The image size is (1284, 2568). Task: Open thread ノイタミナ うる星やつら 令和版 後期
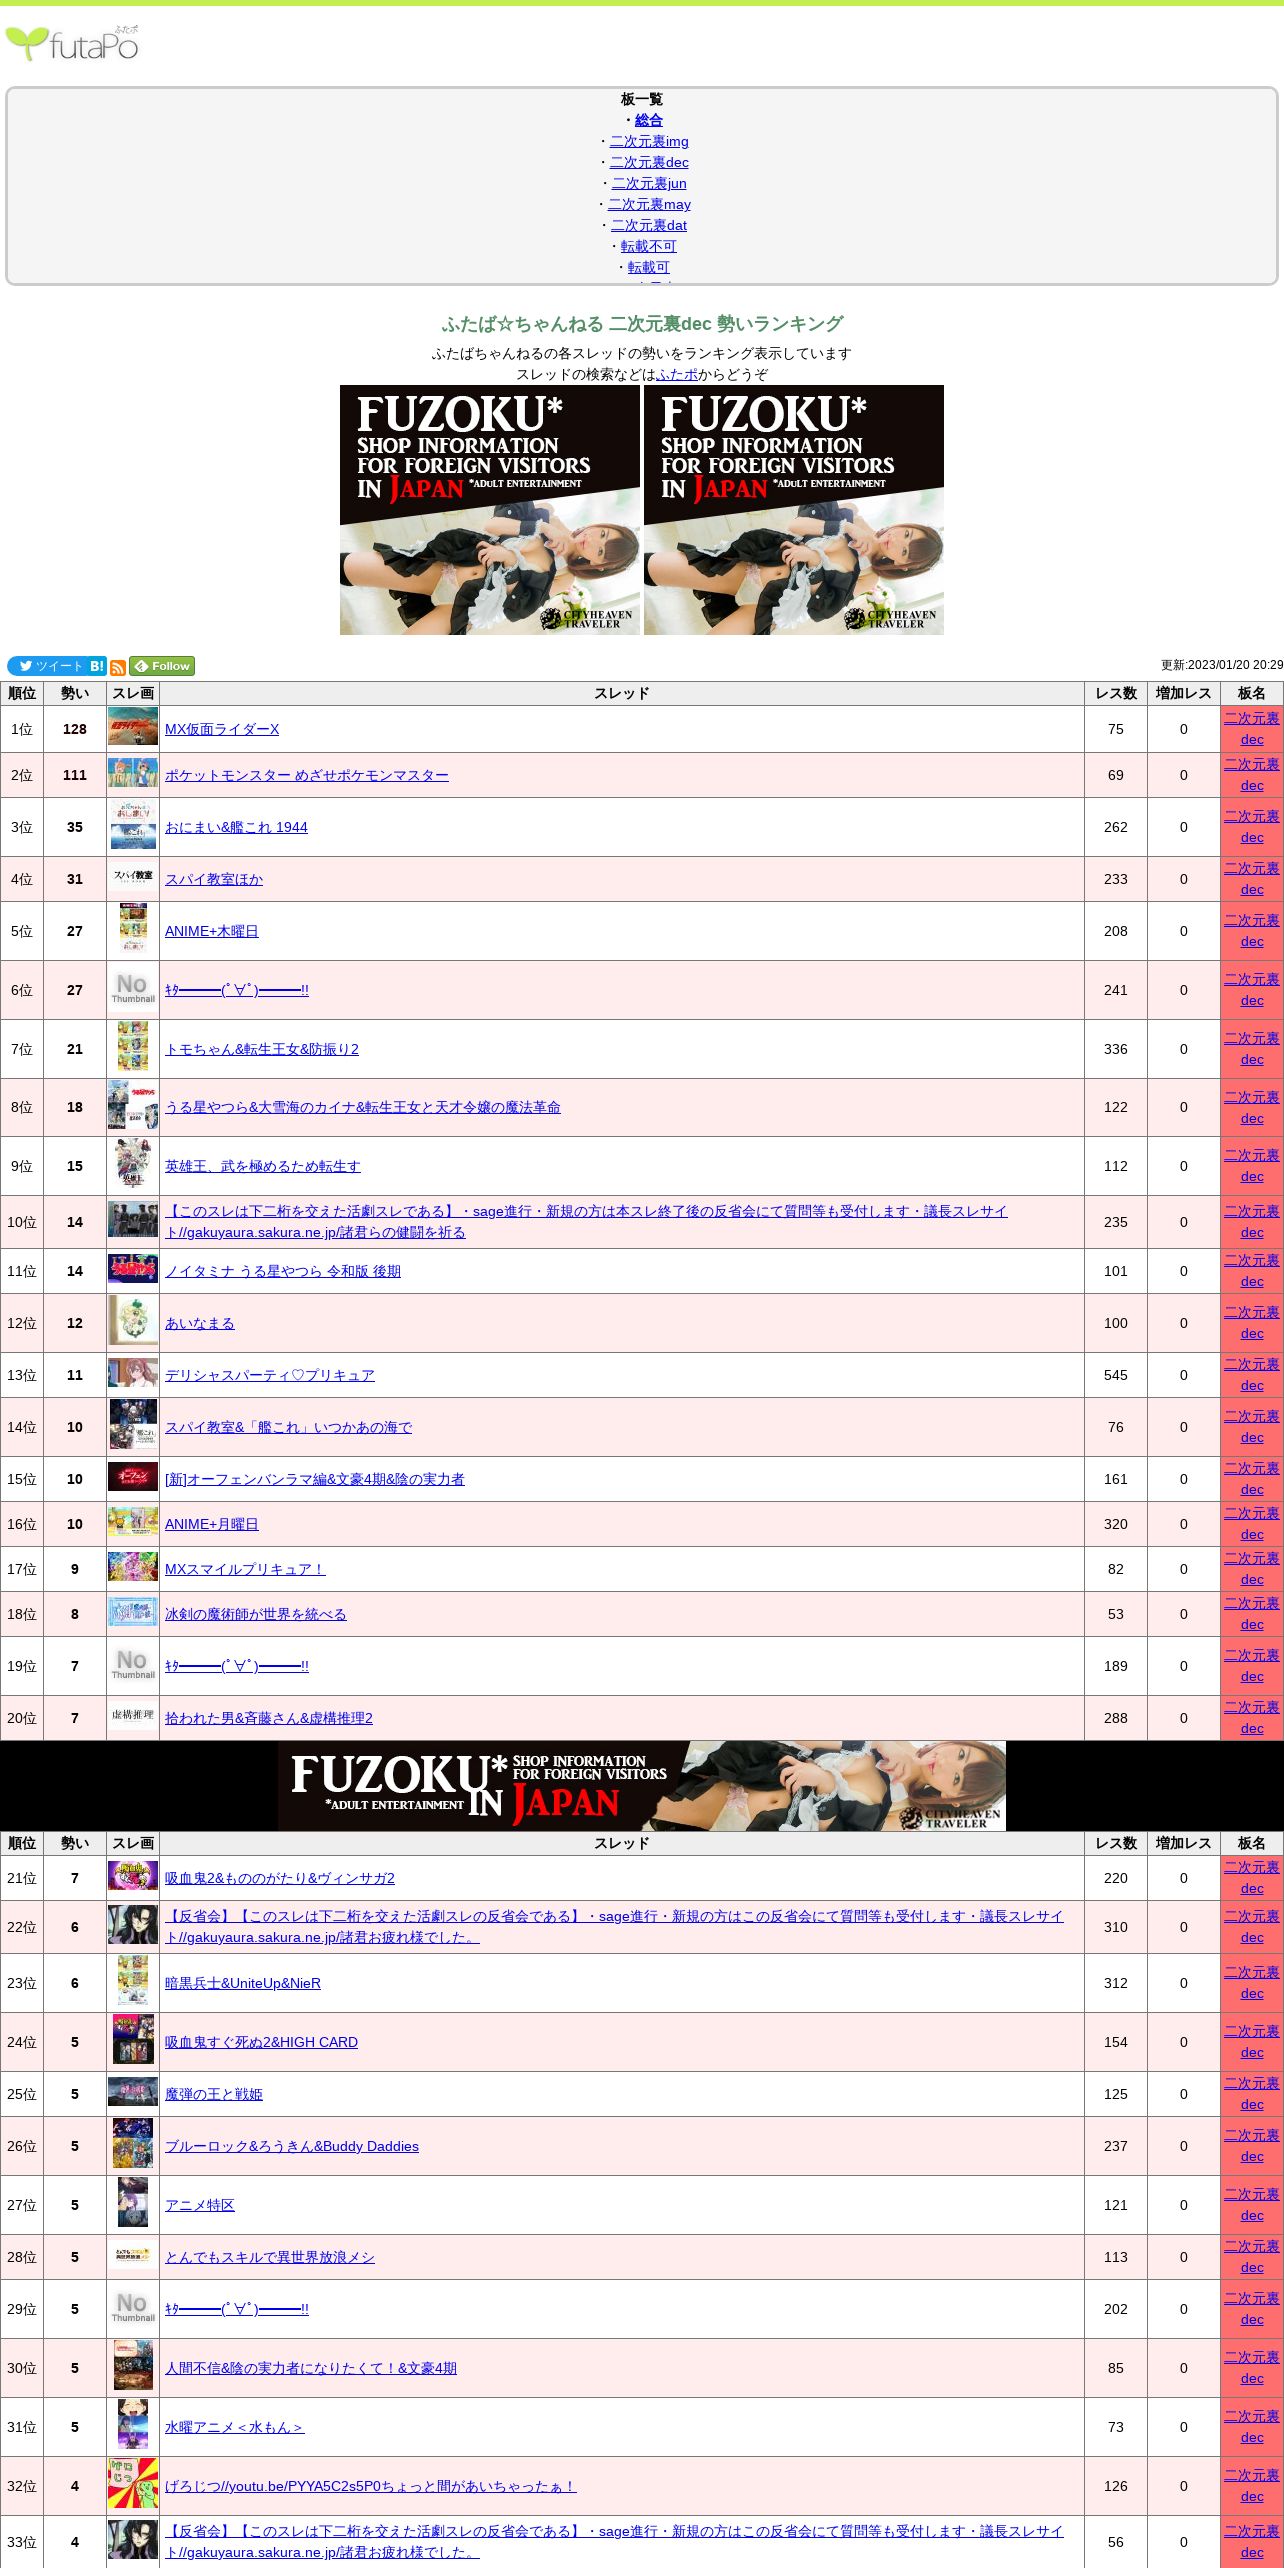click(x=283, y=1271)
